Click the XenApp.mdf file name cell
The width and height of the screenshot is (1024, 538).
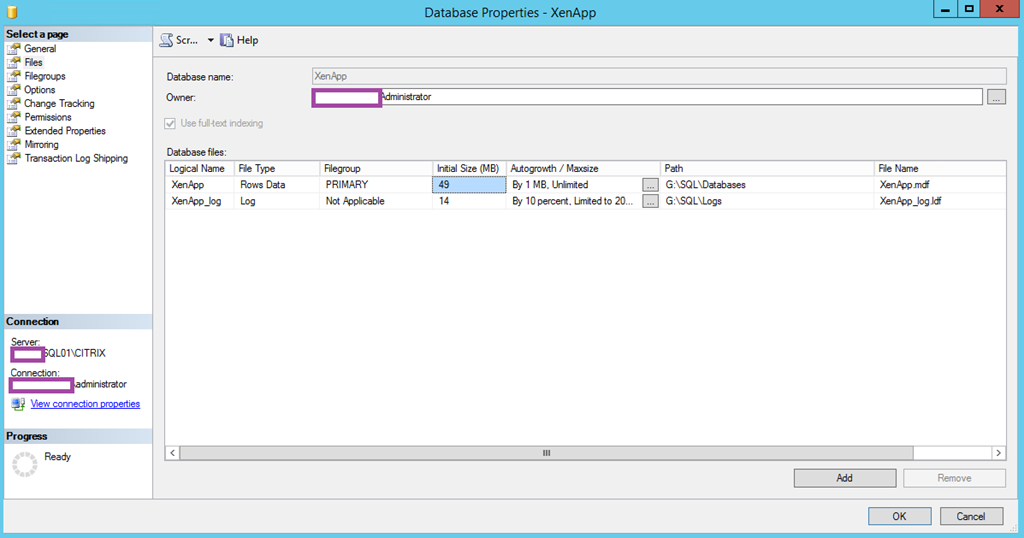[940, 185]
